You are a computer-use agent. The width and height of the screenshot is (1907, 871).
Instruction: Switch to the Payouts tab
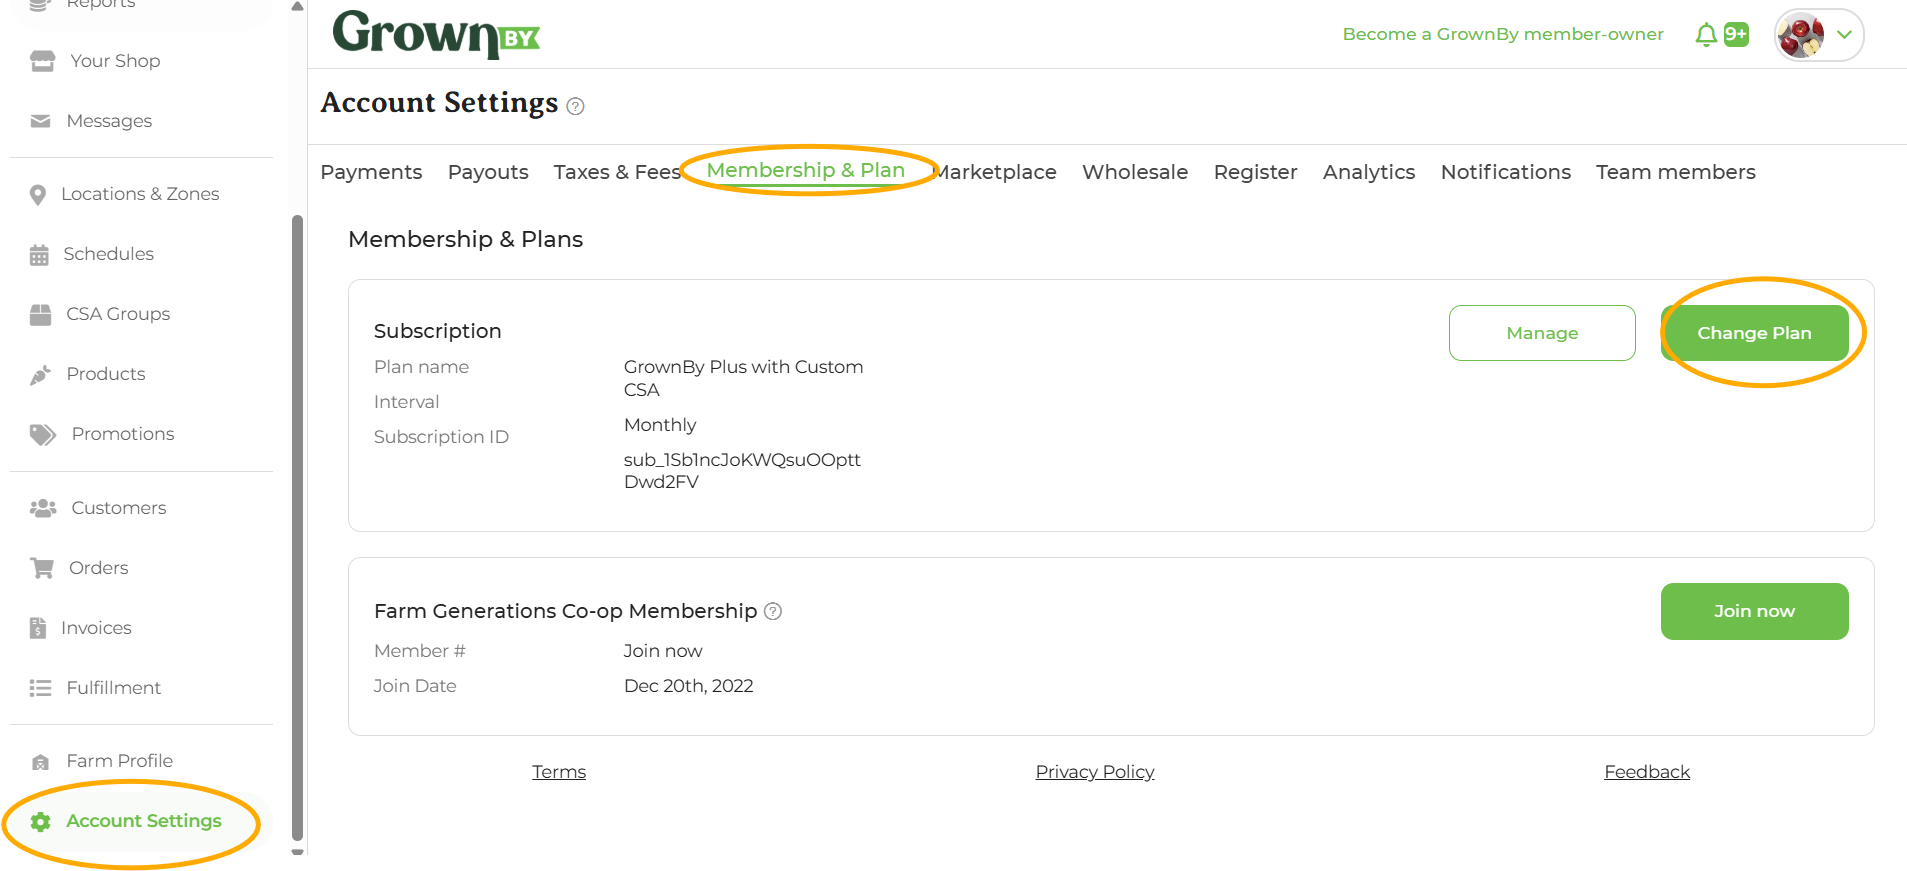[x=488, y=172]
